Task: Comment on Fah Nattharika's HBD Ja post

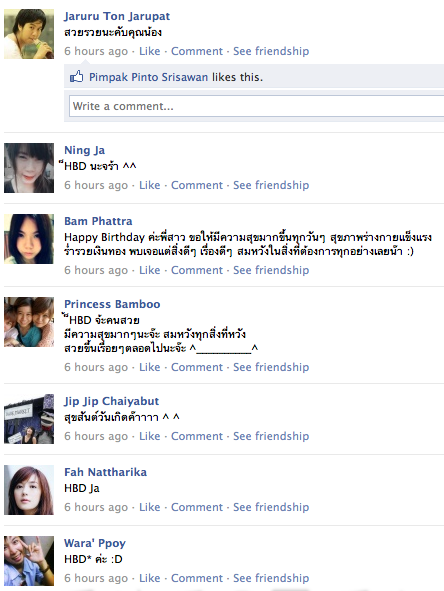Action: pyautogui.click(x=197, y=507)
